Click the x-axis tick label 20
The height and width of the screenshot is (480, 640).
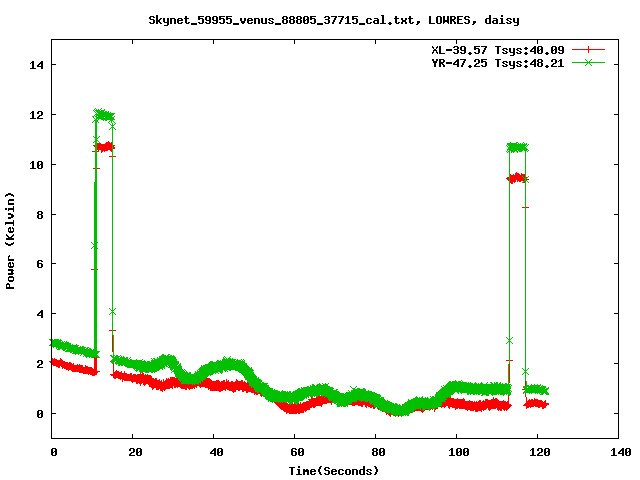(x=135, y=452)
